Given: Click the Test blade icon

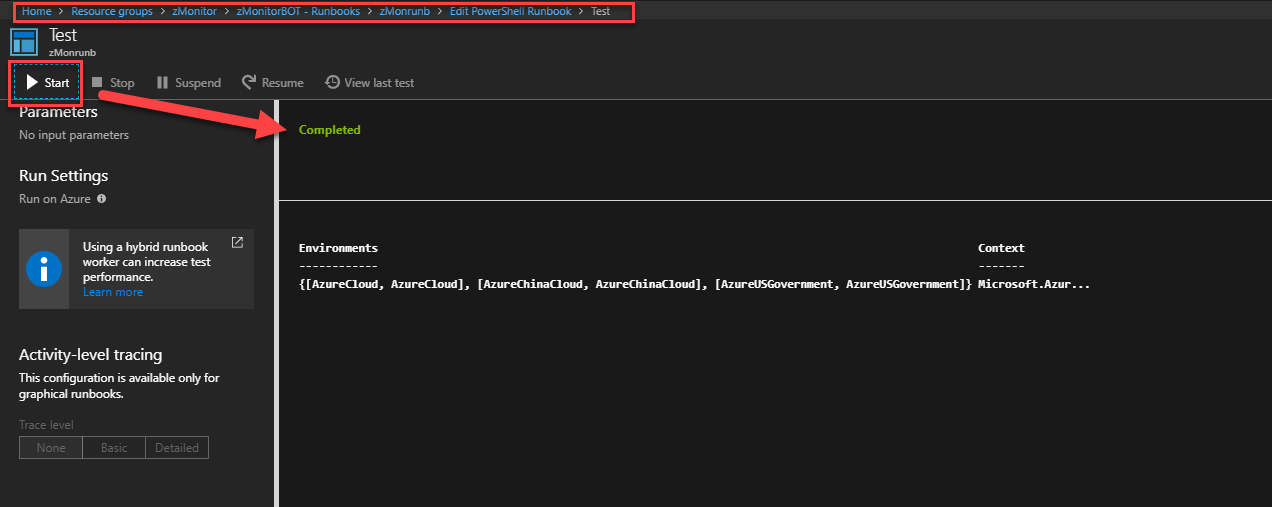Looking at the screenshot, I should click(x=24, y=42).
